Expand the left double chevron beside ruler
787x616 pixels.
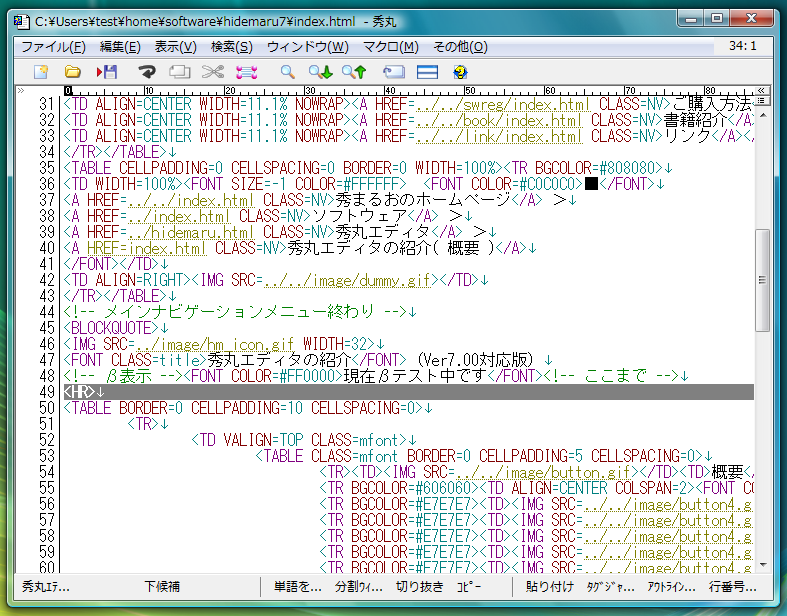pyautogui.click(x=21, y=91)
